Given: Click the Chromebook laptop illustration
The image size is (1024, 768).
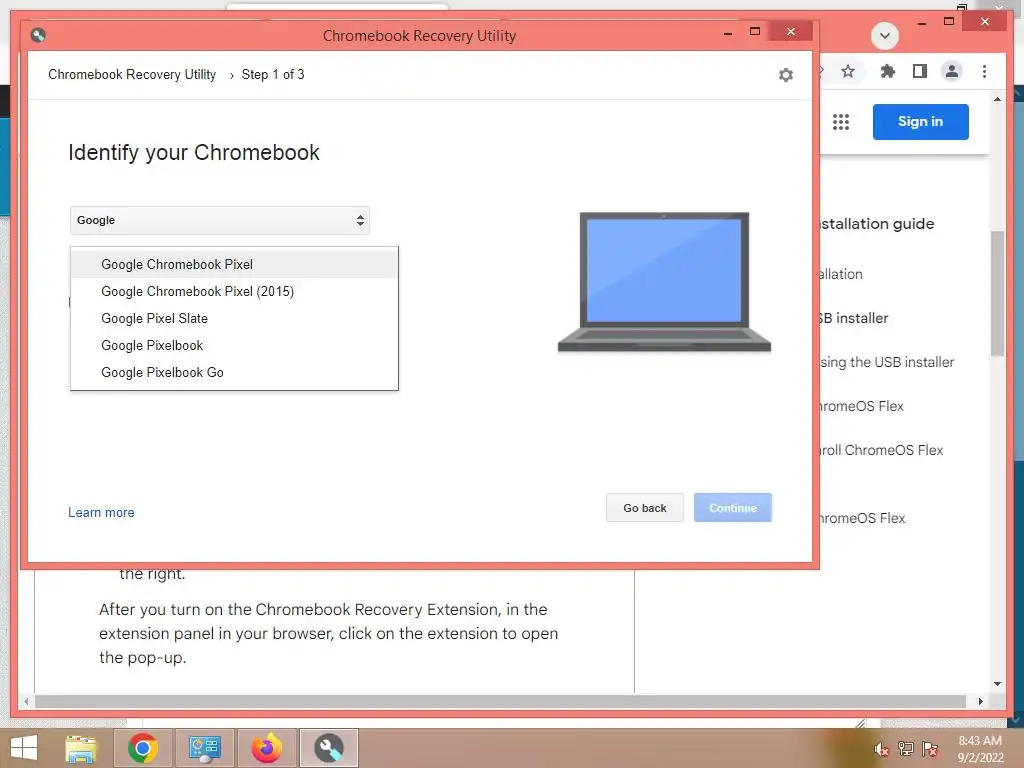Looking at the screenshot, I should 664,282.
